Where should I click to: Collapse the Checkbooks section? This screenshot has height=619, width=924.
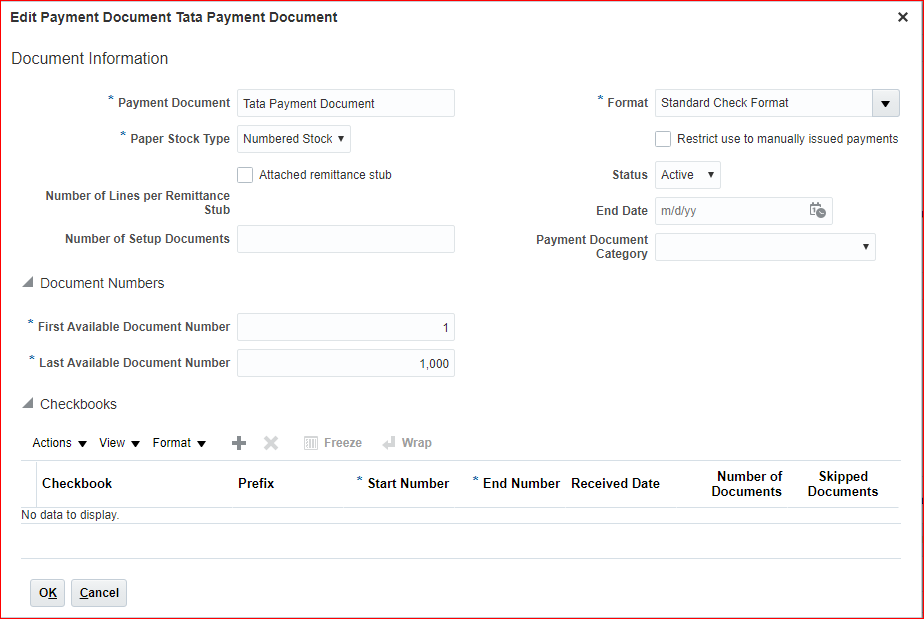[x=27, y=405]
